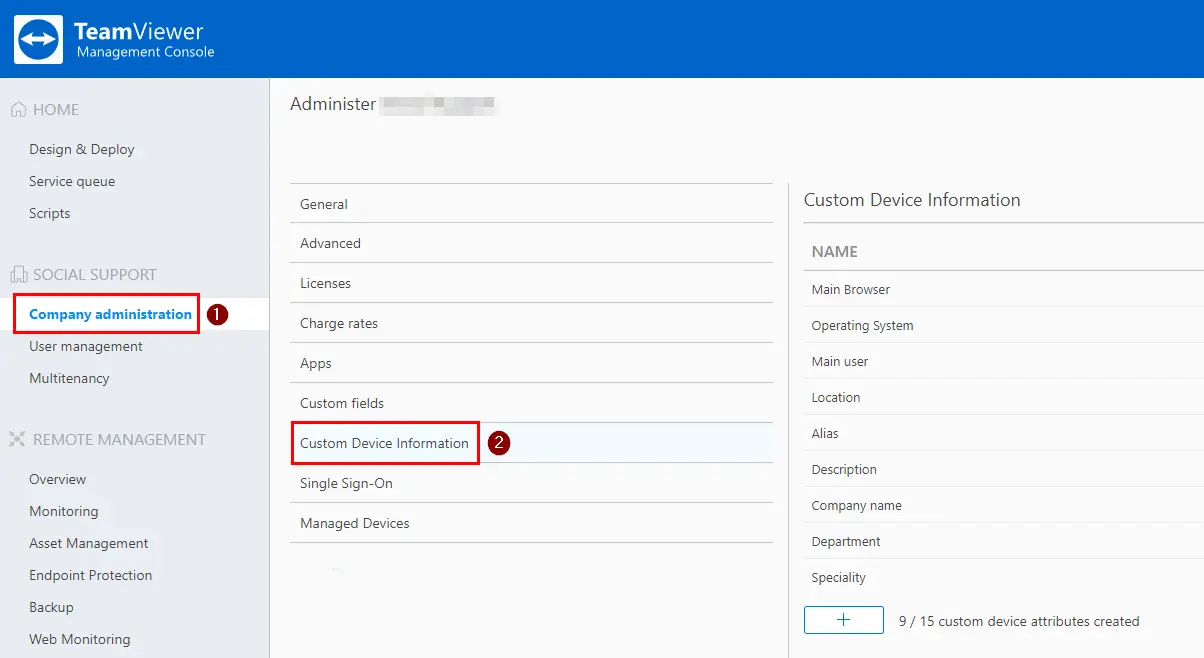The width and height of the screenshot is (1204, 658).
Task: Go to Monitoring
Action: point(64,511)
